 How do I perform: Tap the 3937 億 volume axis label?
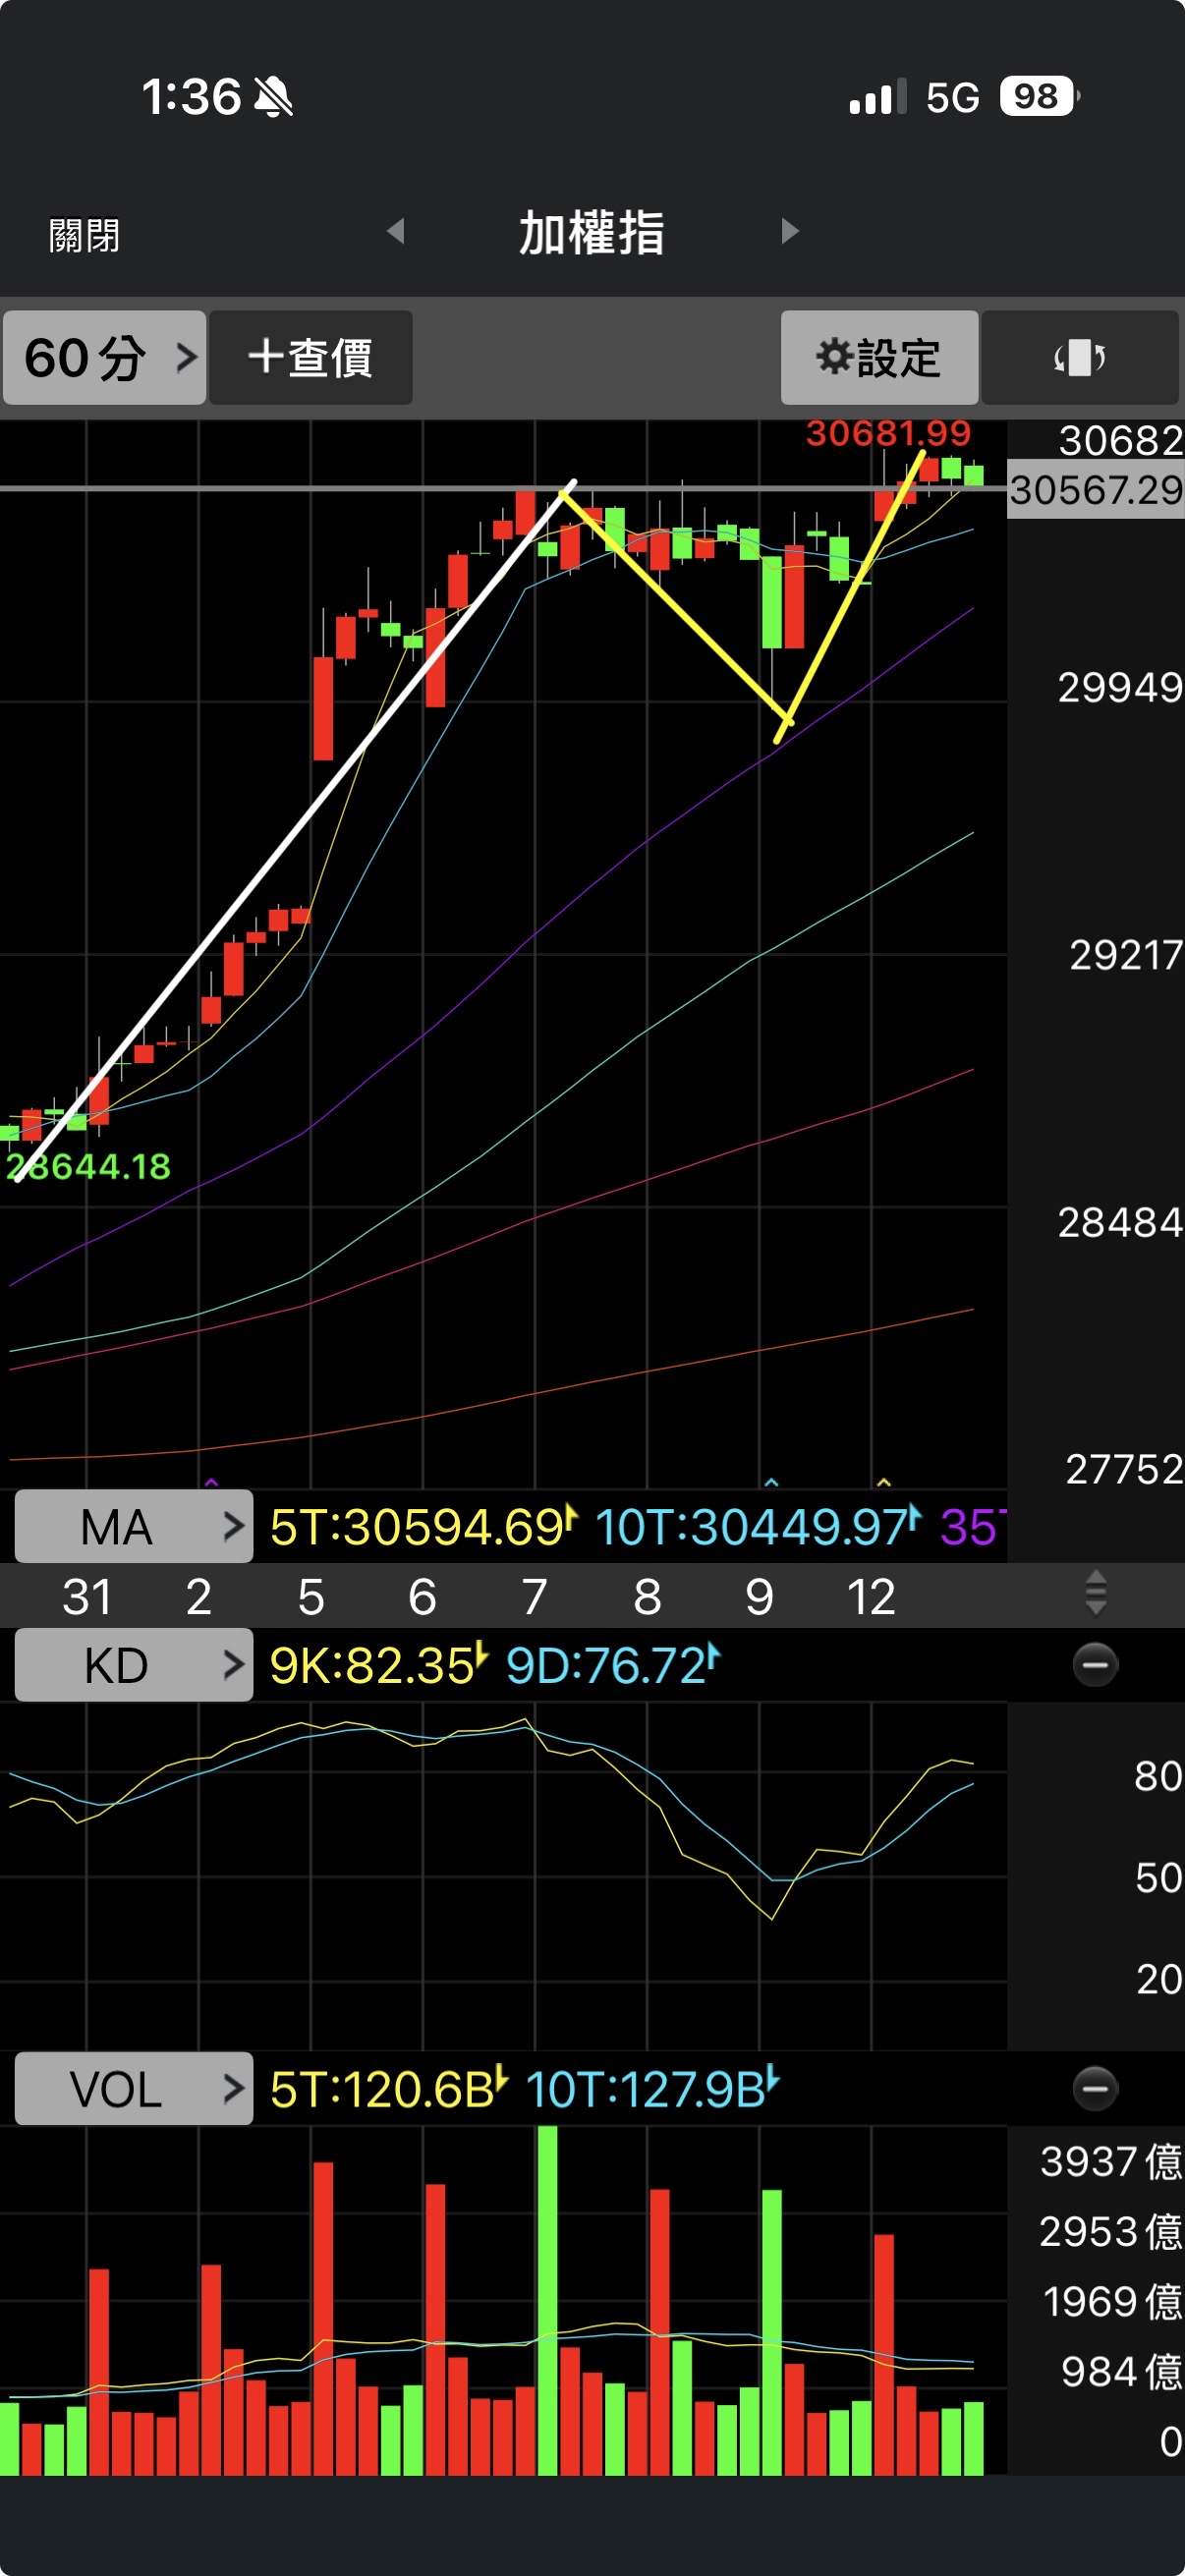point(1111,2162)
